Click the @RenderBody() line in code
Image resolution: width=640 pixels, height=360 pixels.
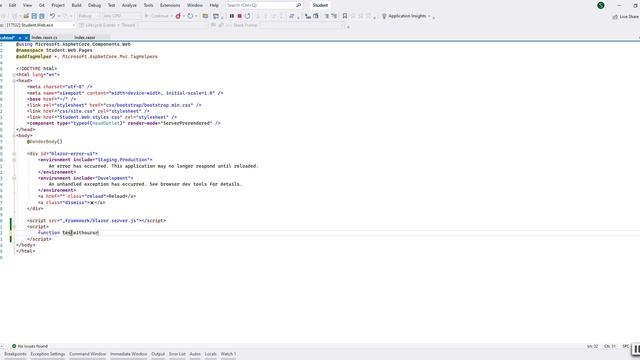(x=45, y=142)
